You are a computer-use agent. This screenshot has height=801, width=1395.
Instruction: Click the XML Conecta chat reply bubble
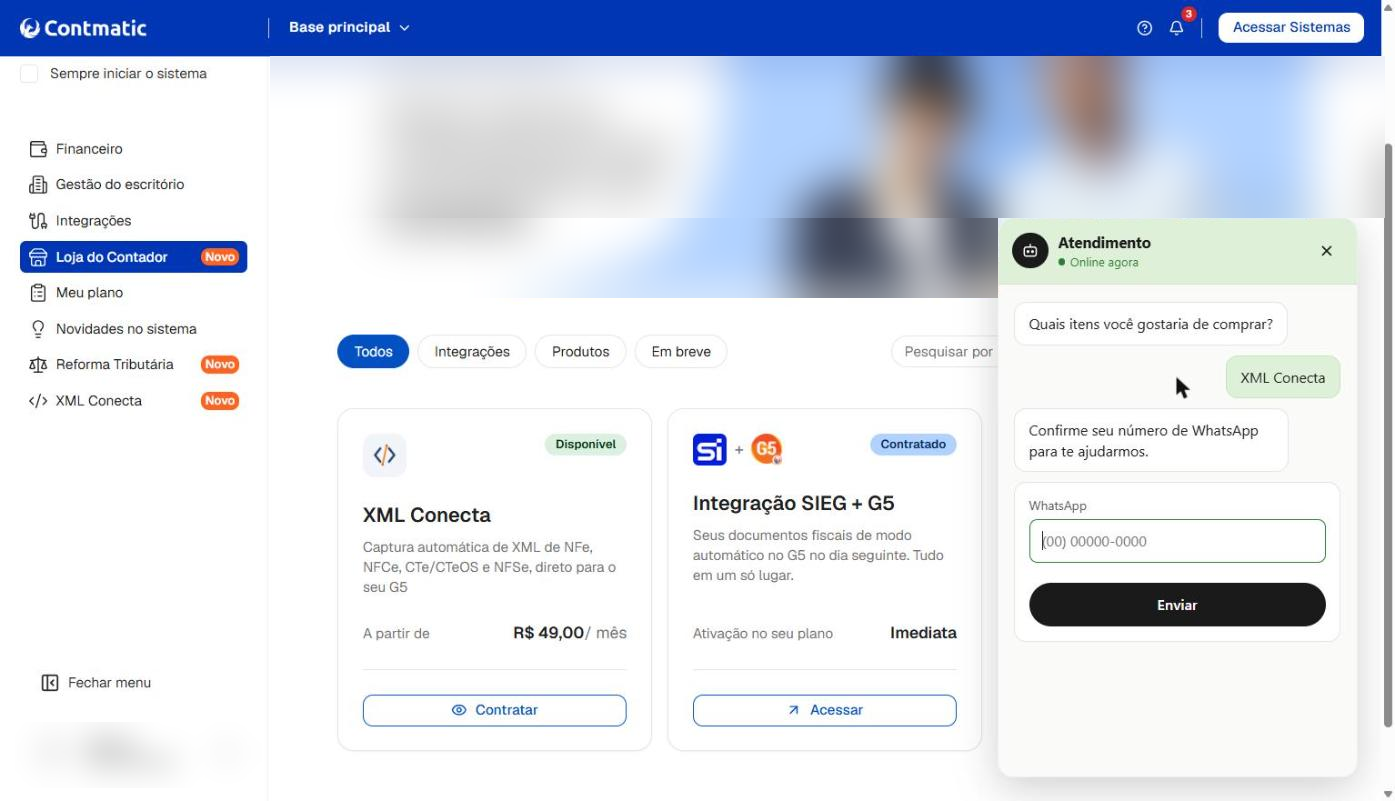click(x=1283, y=378)
